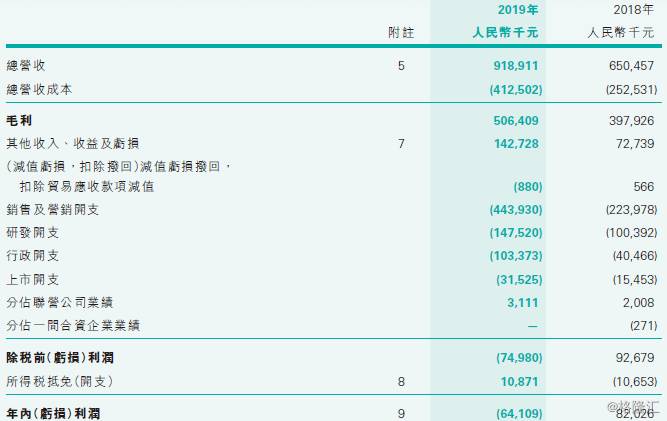Click the 研發開支 label
This screenshot has height=421, width=667.
pyautogui.click(x=32, y=232)
